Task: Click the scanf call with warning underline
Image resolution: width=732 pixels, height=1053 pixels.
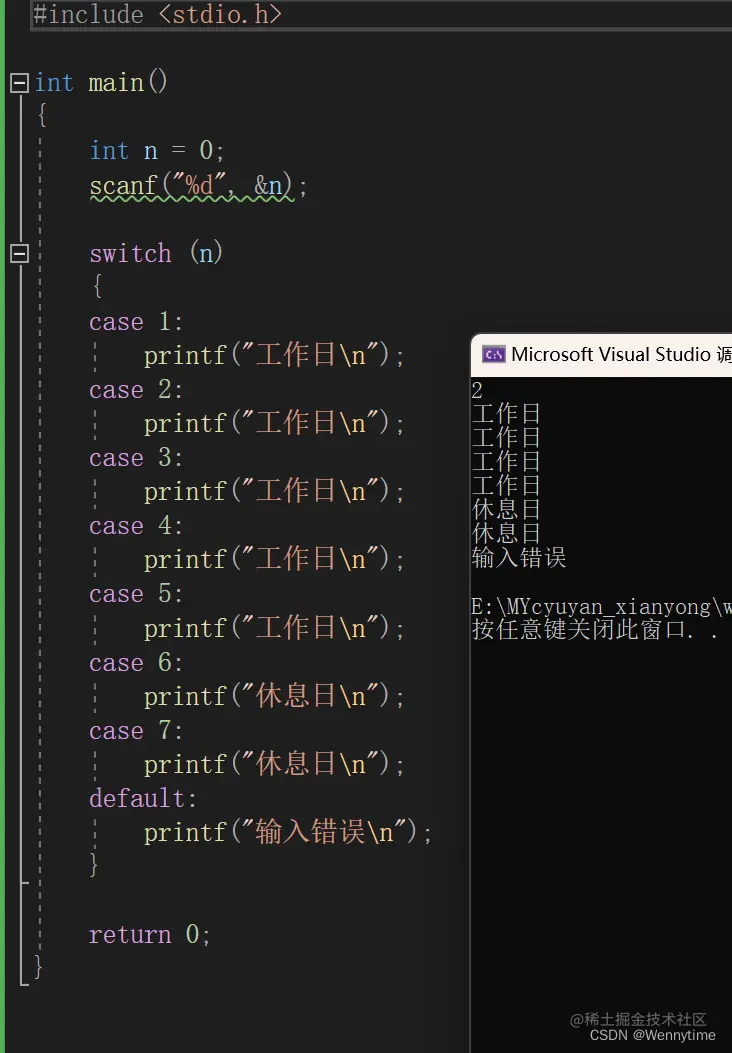Action: coord(199,185)
